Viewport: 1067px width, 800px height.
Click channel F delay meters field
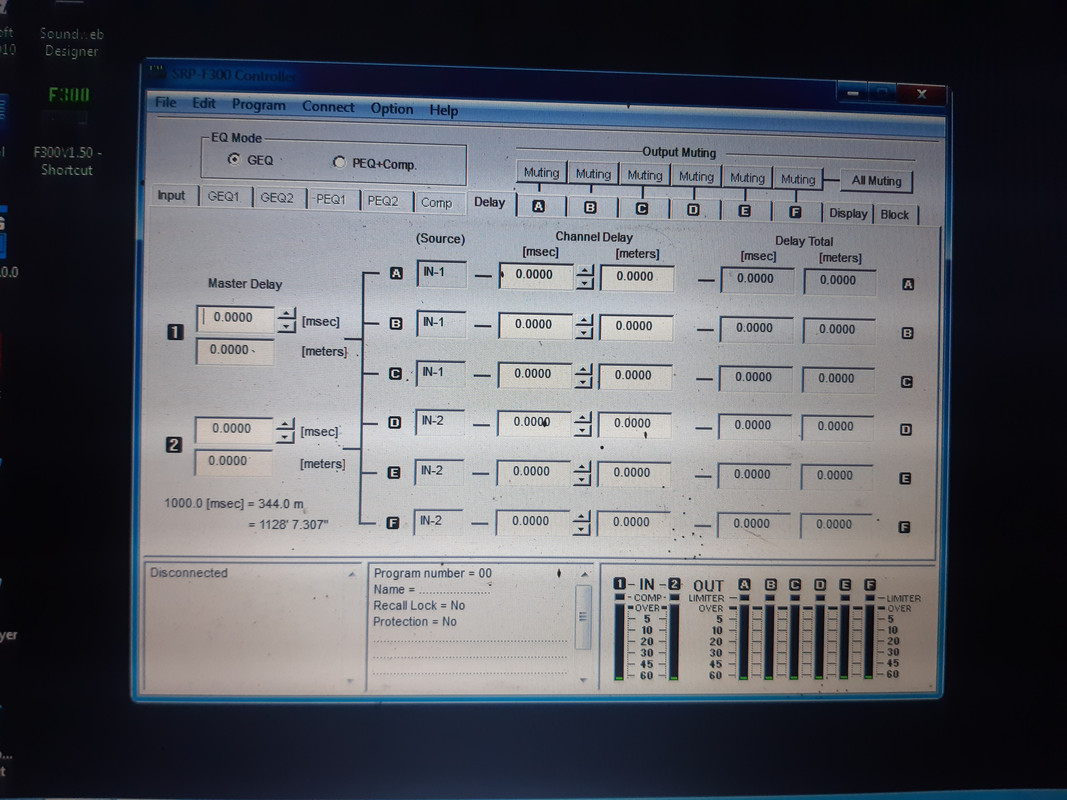coord(634,523)
